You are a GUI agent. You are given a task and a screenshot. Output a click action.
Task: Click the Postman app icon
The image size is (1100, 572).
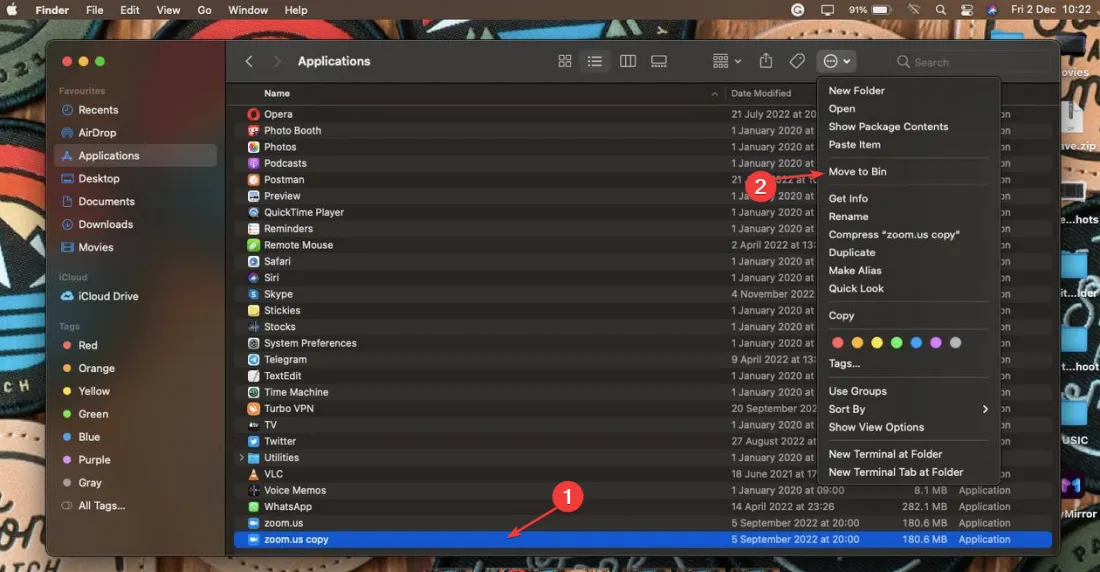click(x=253, y=180)
